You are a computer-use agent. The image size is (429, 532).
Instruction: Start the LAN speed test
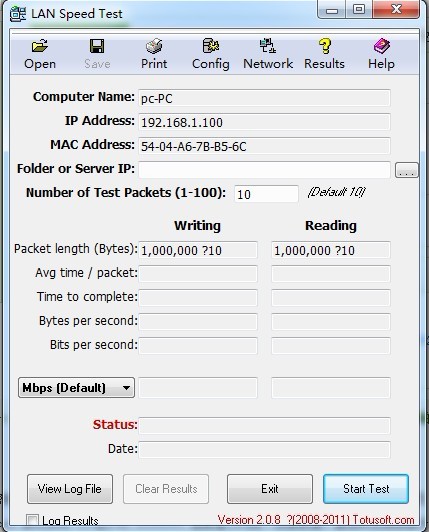[366, 489]
